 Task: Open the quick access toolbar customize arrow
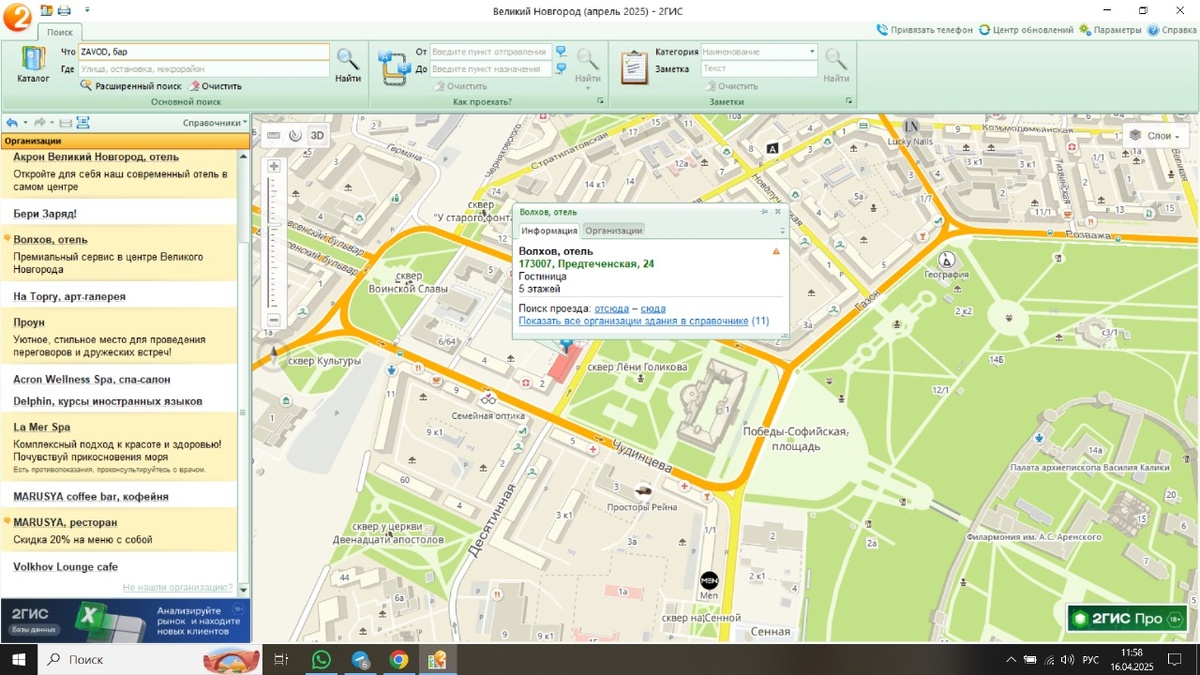coord(87,10)
